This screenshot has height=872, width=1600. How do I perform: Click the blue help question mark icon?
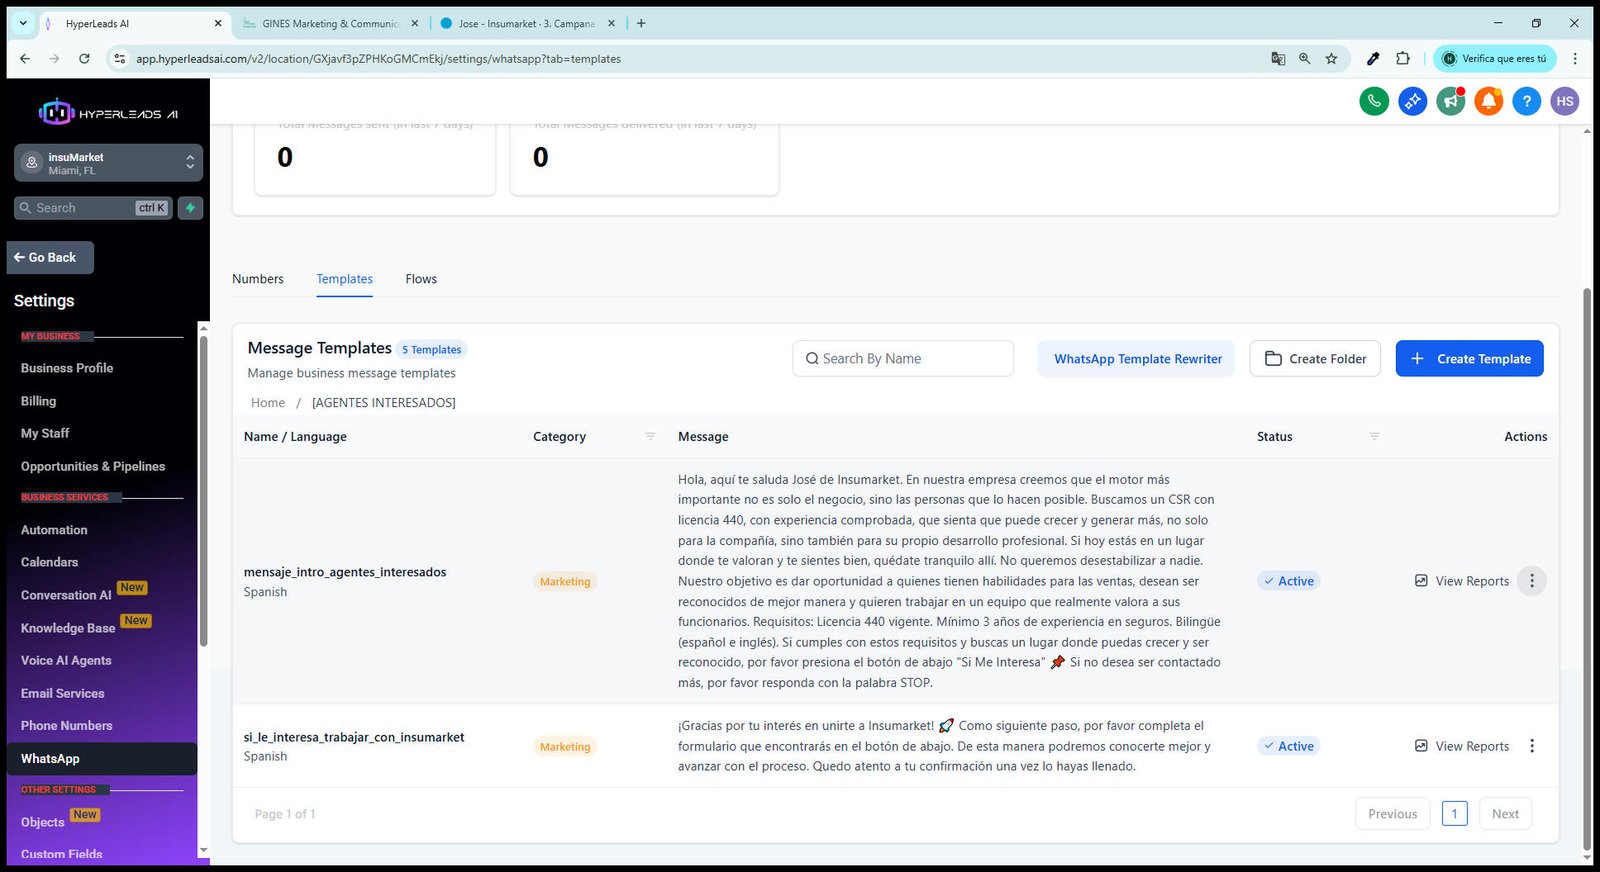1527,101
